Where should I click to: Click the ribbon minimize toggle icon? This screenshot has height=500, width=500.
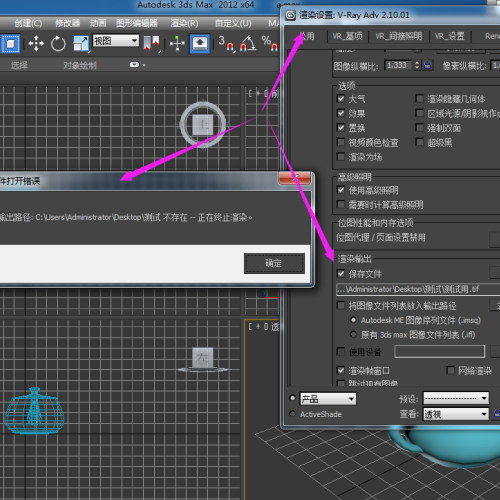134,65
